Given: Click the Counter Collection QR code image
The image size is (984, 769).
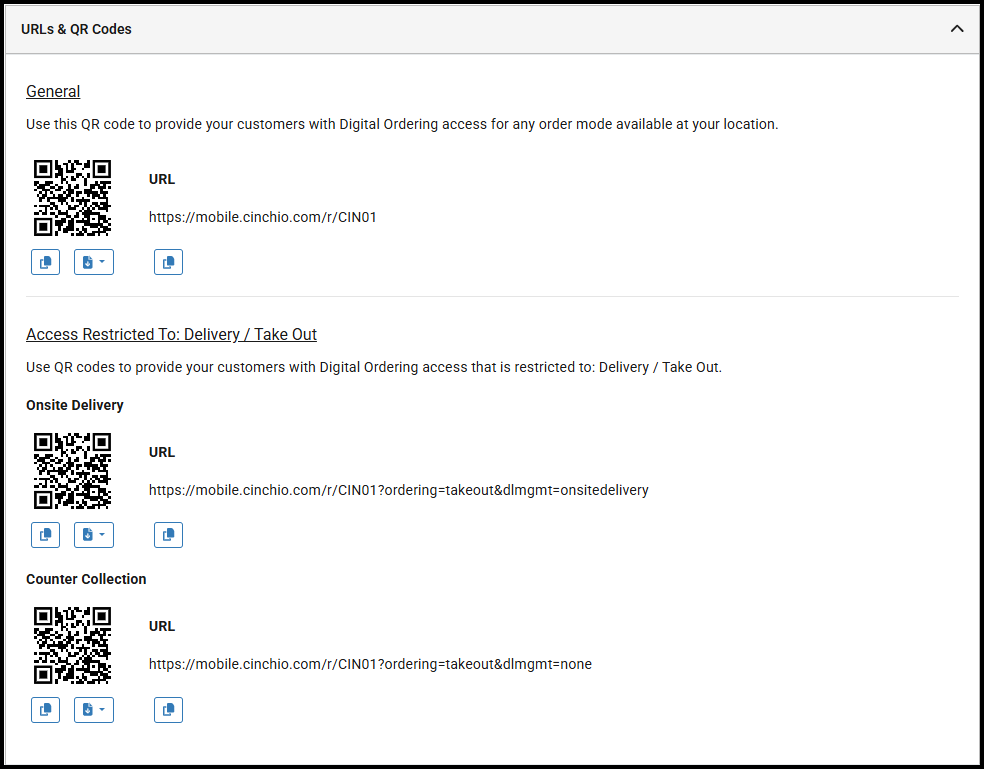Looking at the screenshot, I should click(72, 645).
